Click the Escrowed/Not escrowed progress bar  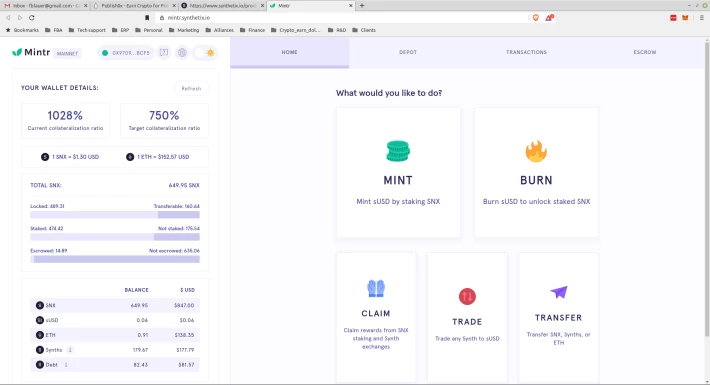tap(115, 259)
